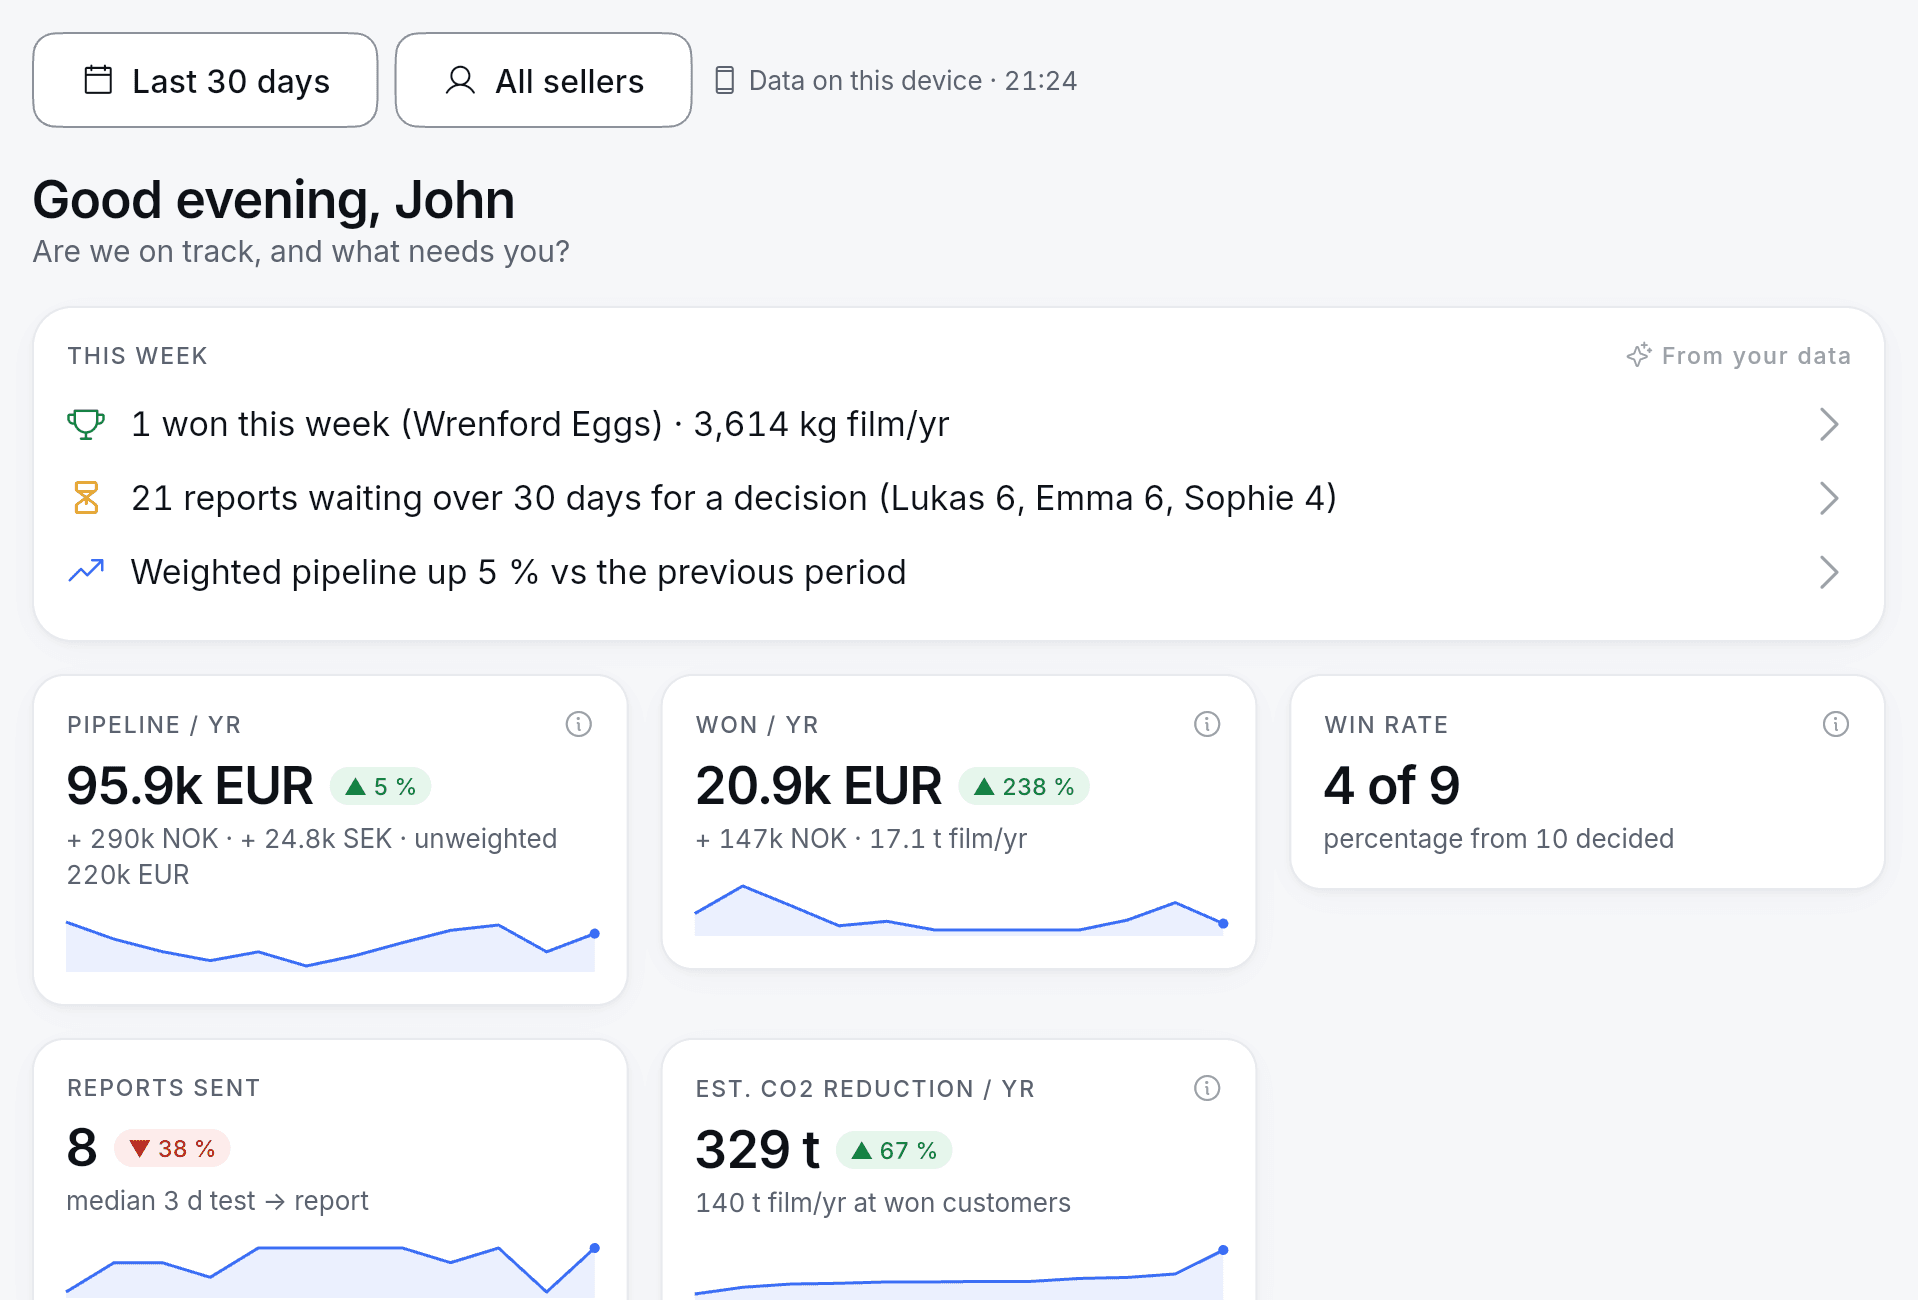Click the Reports Sent sparkline chart
This screenshot has width=1918, height=1300.
pyautogui.click(x=331, y=1270)
